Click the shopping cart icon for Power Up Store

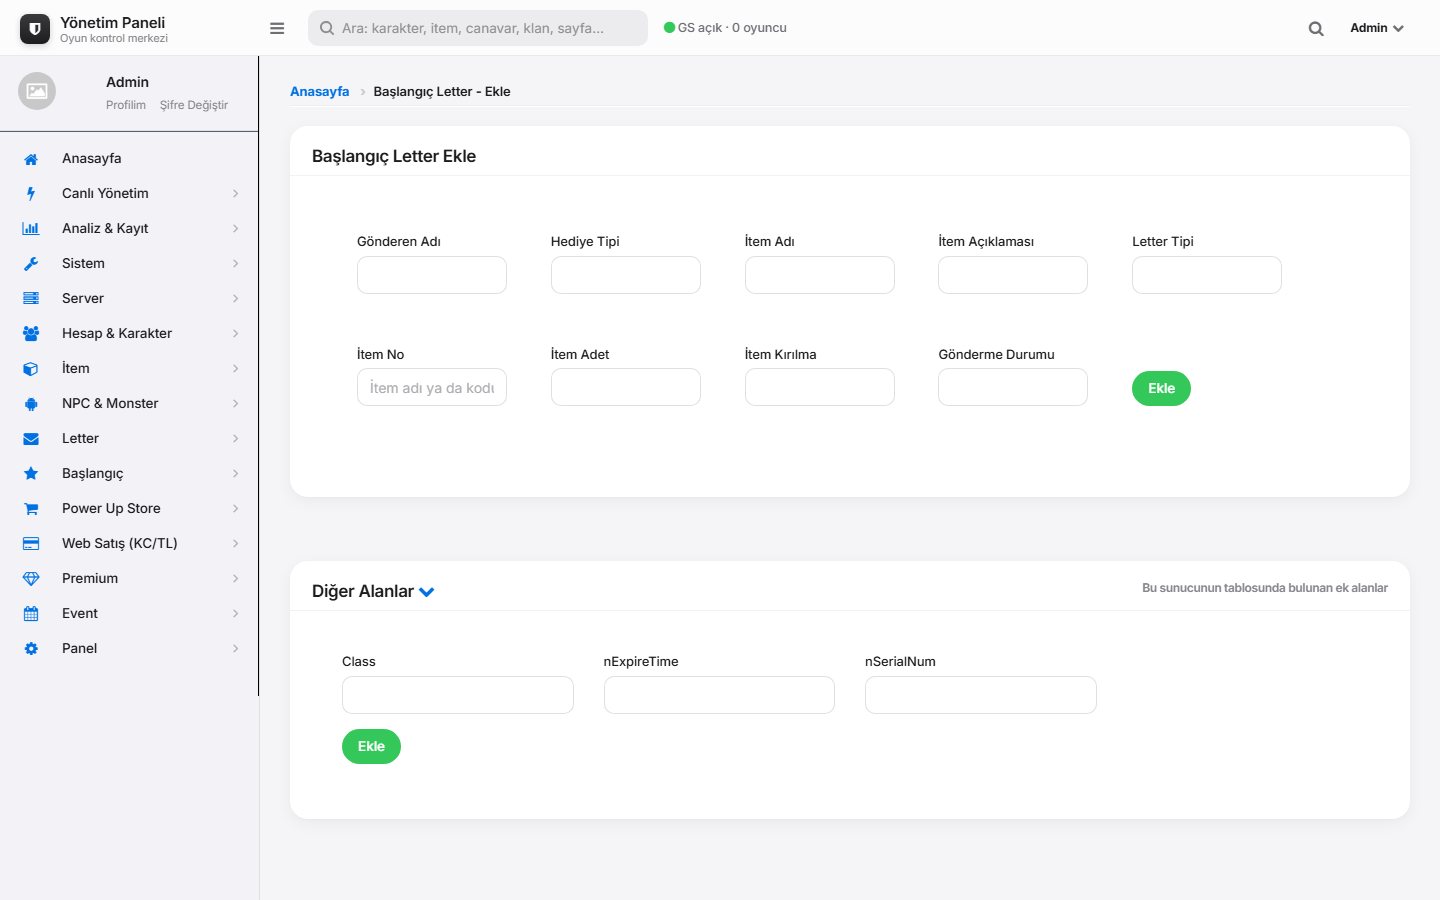pyautogui.click(x=31, y=509)
